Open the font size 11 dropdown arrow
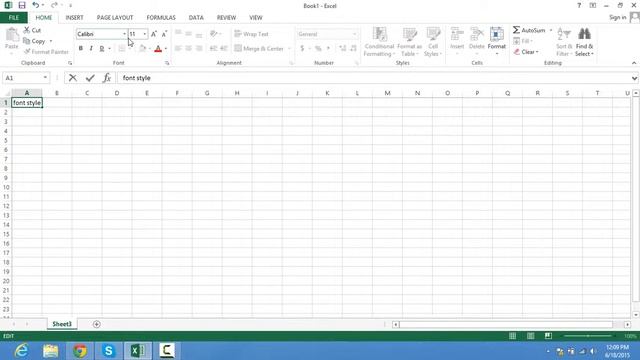The image size is (640, 360). [144, 34]
